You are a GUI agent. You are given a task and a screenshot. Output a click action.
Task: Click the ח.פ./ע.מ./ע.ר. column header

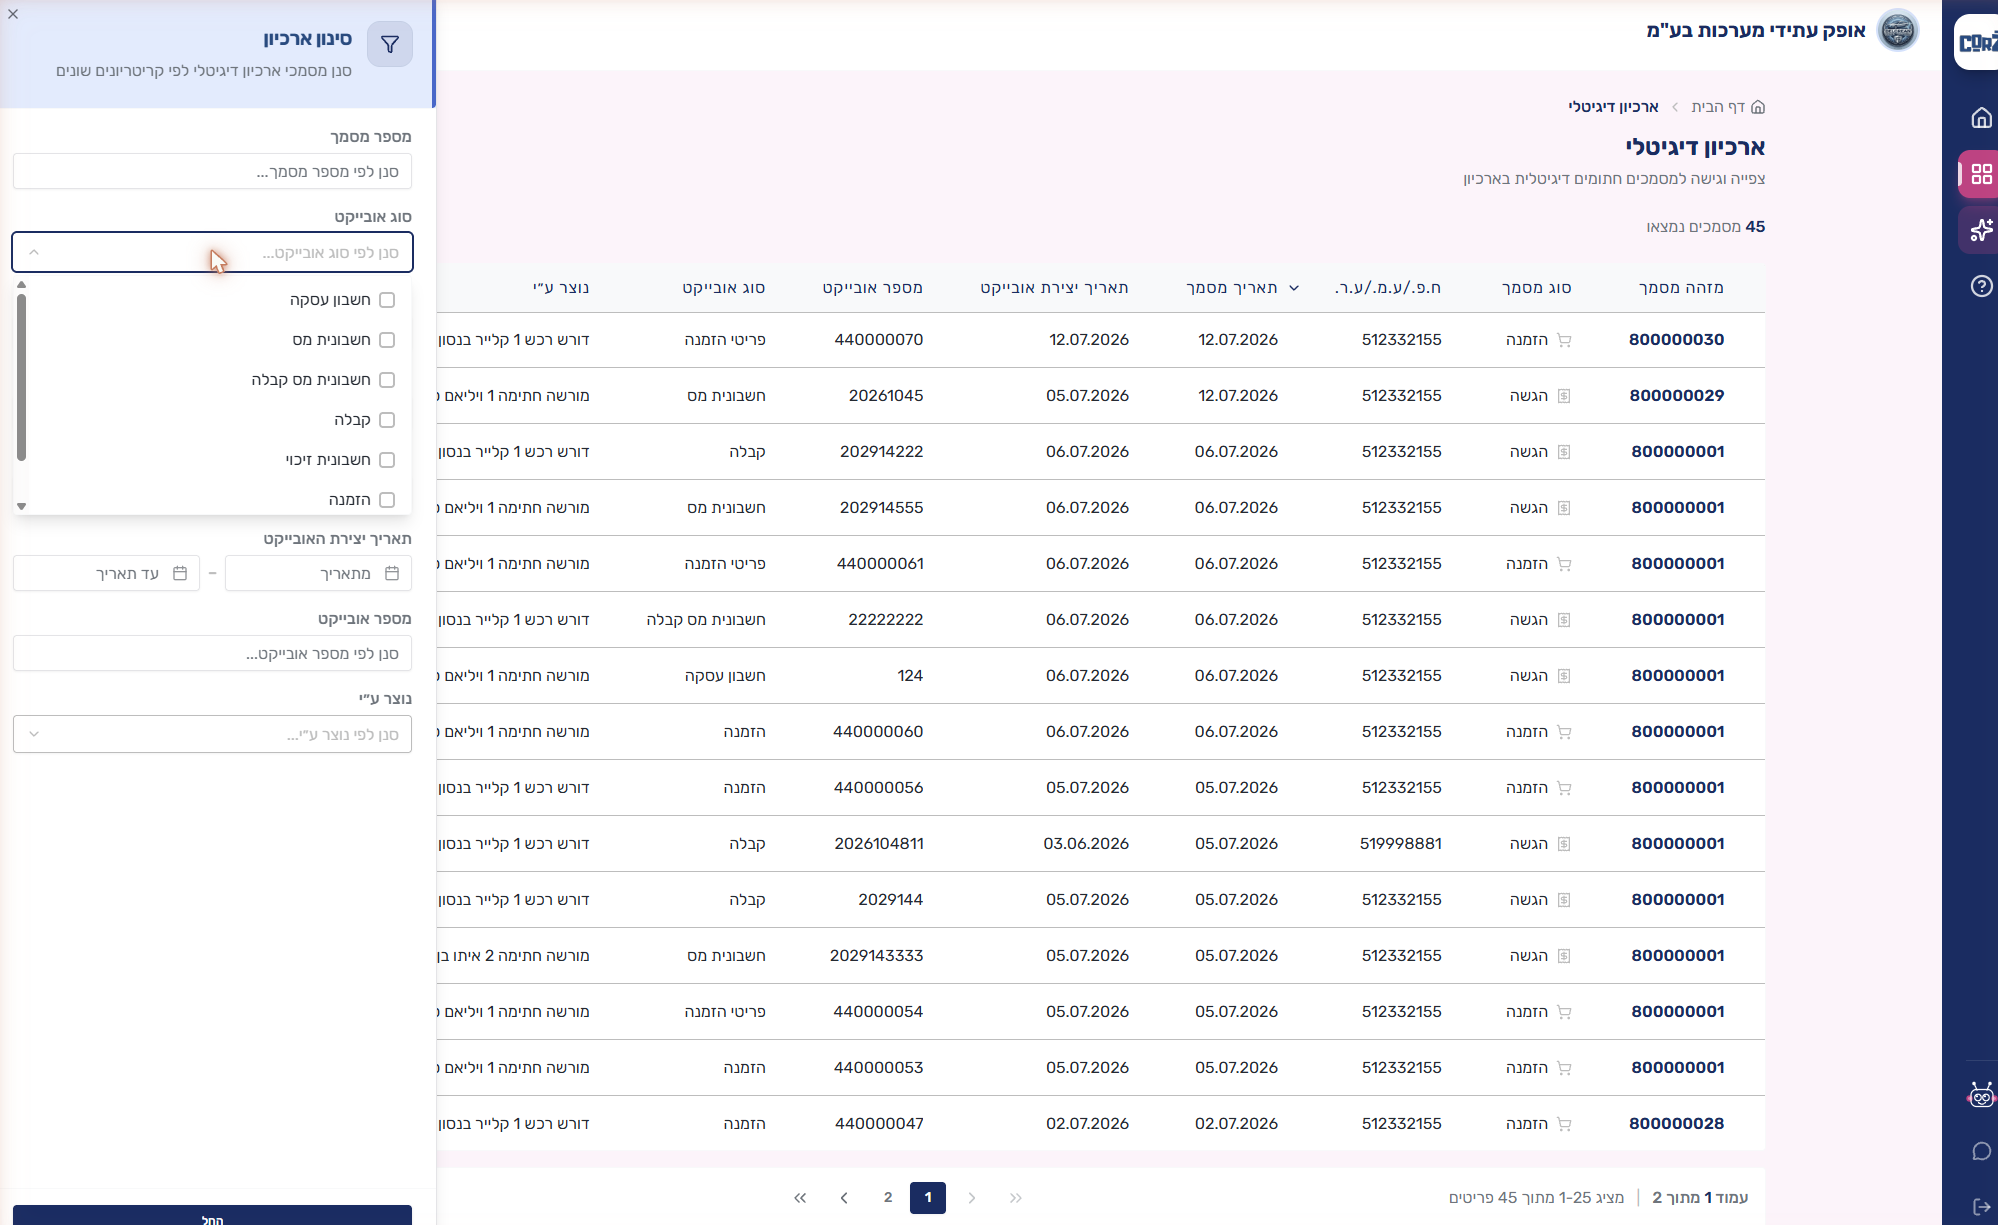(1388, 288)
